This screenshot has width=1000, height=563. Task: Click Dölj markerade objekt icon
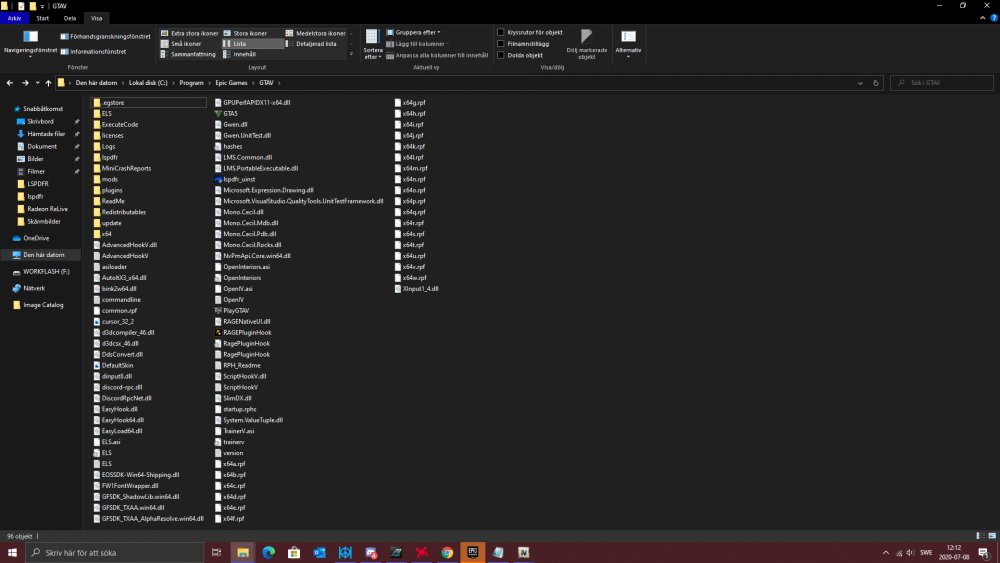[586, 38]
